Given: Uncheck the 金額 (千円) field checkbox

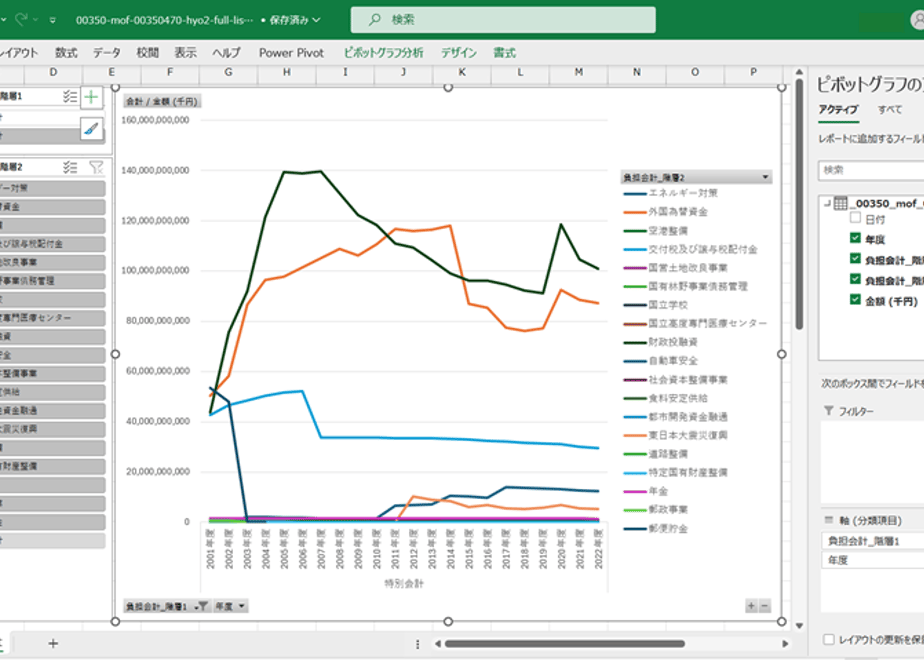Looking at the screenshot, I should [856, 299].
